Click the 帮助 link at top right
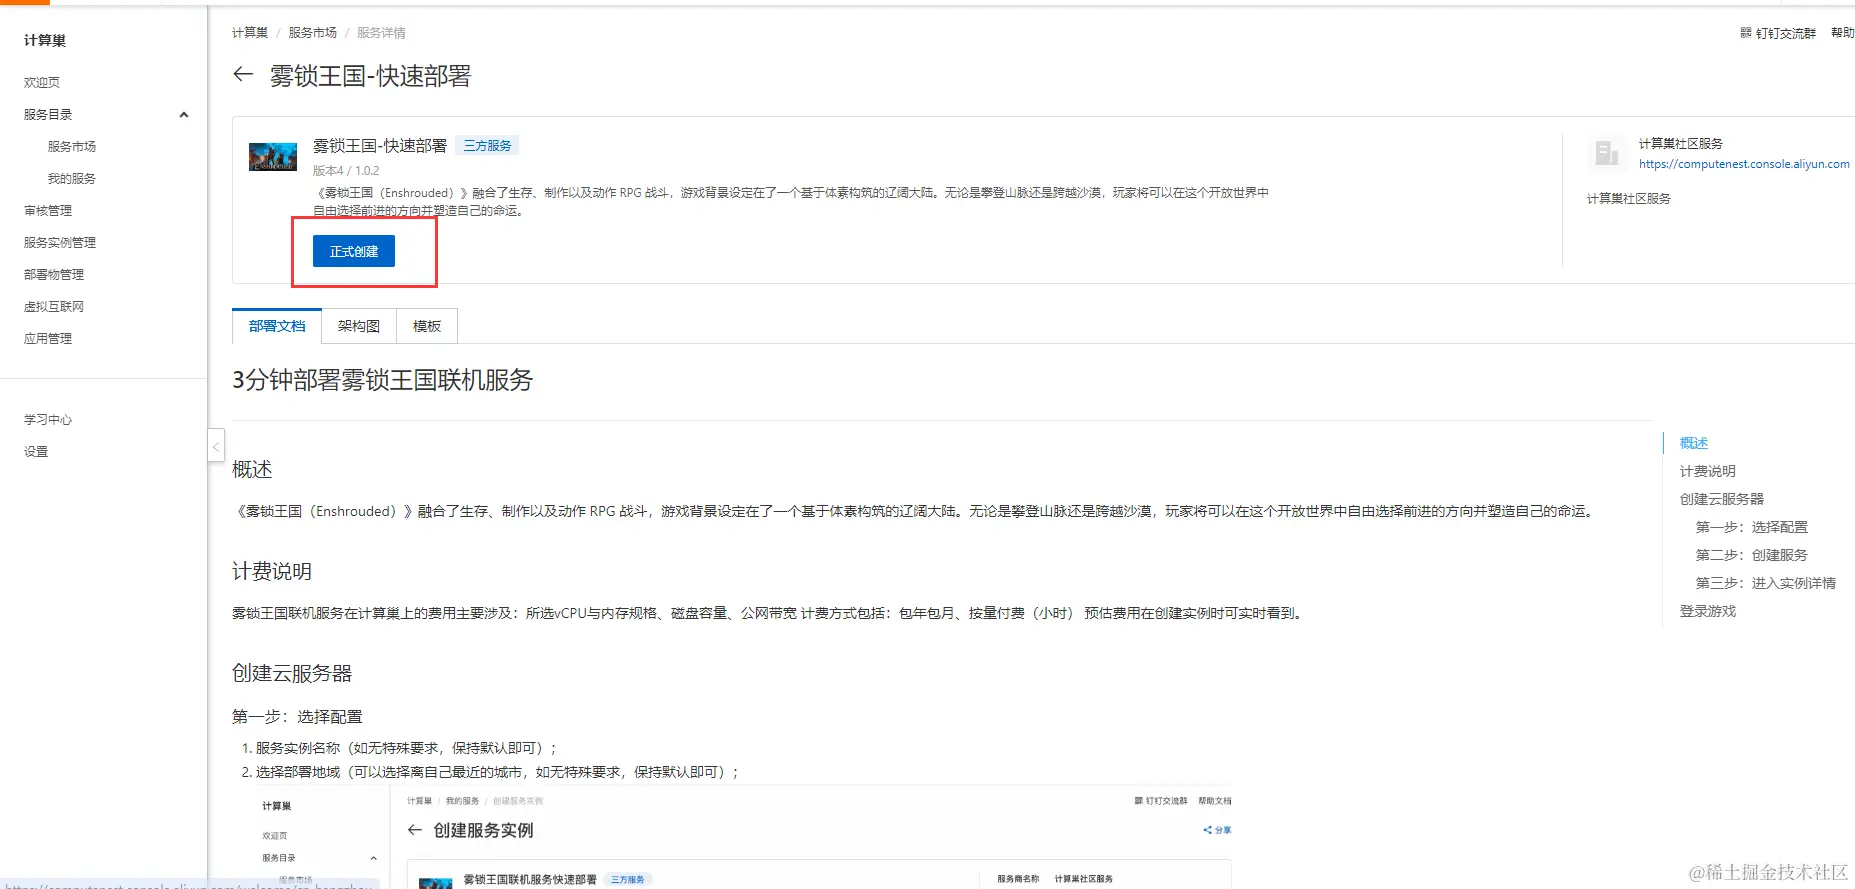The width and height of the screenshot is (1855, 889). (x=1843, y=33)
